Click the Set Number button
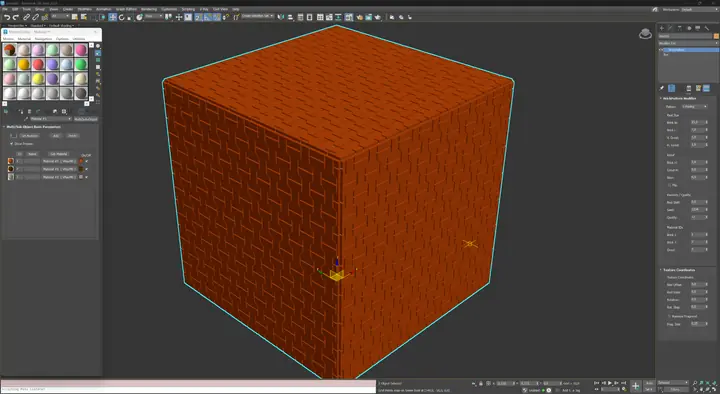Image resolution: width=720 pixels, height=394 pixels. (29, 136)
